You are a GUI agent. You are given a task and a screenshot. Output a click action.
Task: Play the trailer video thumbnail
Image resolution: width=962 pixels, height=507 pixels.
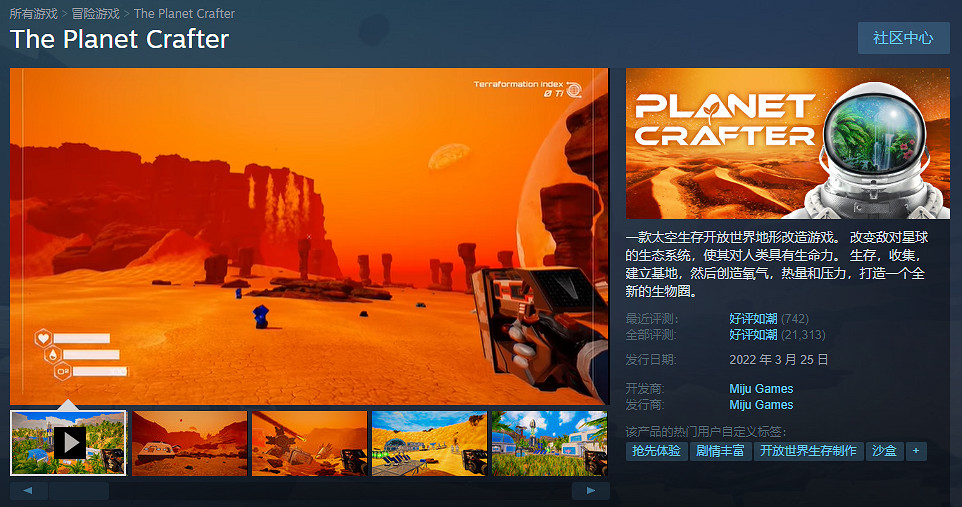click(68, 443)
